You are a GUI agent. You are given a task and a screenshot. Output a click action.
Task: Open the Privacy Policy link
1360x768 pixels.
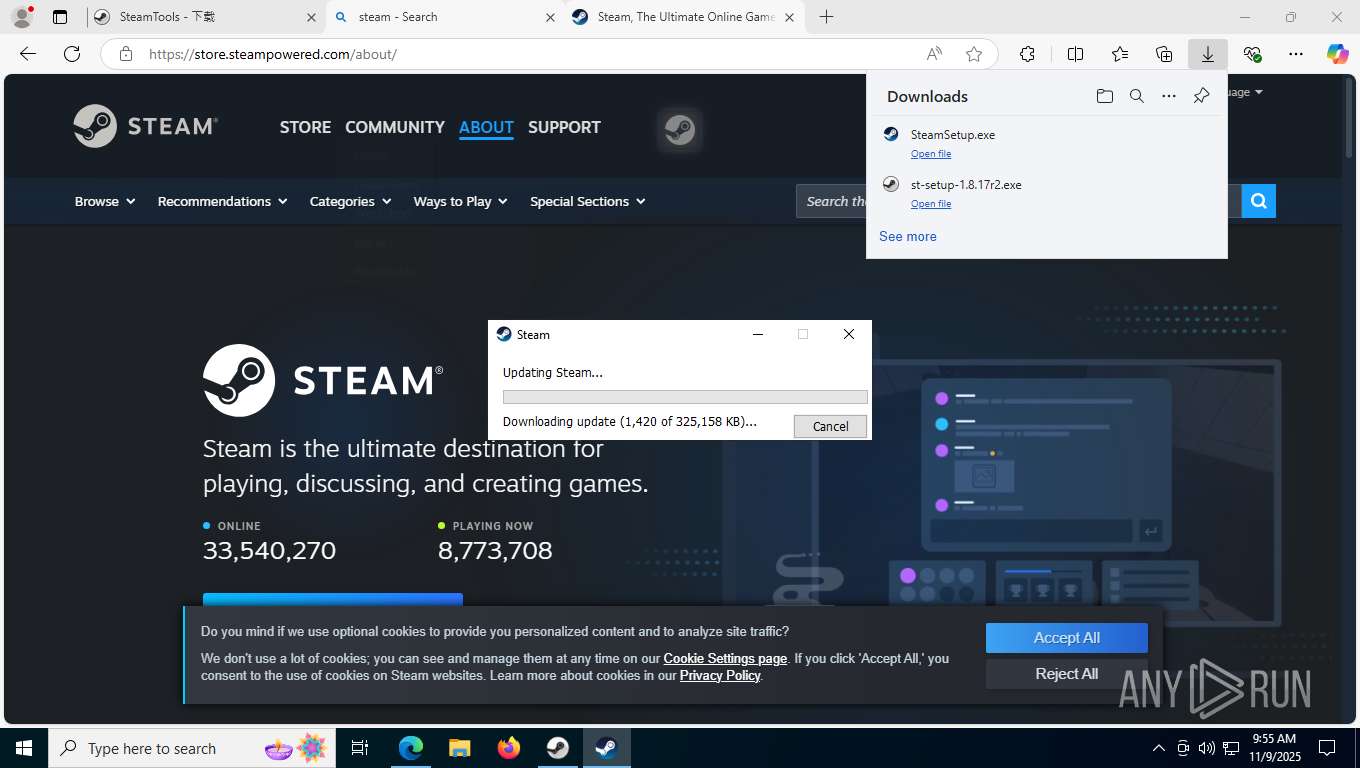click(720, 675)
